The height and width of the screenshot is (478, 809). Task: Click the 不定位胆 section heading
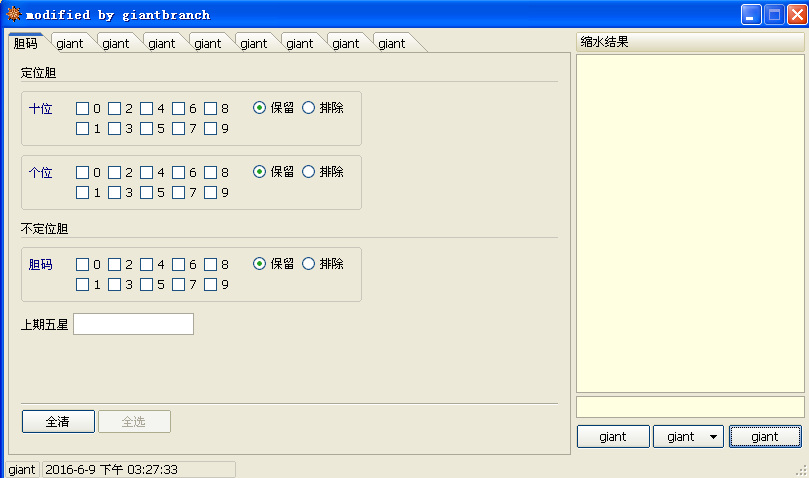(44, 229)
